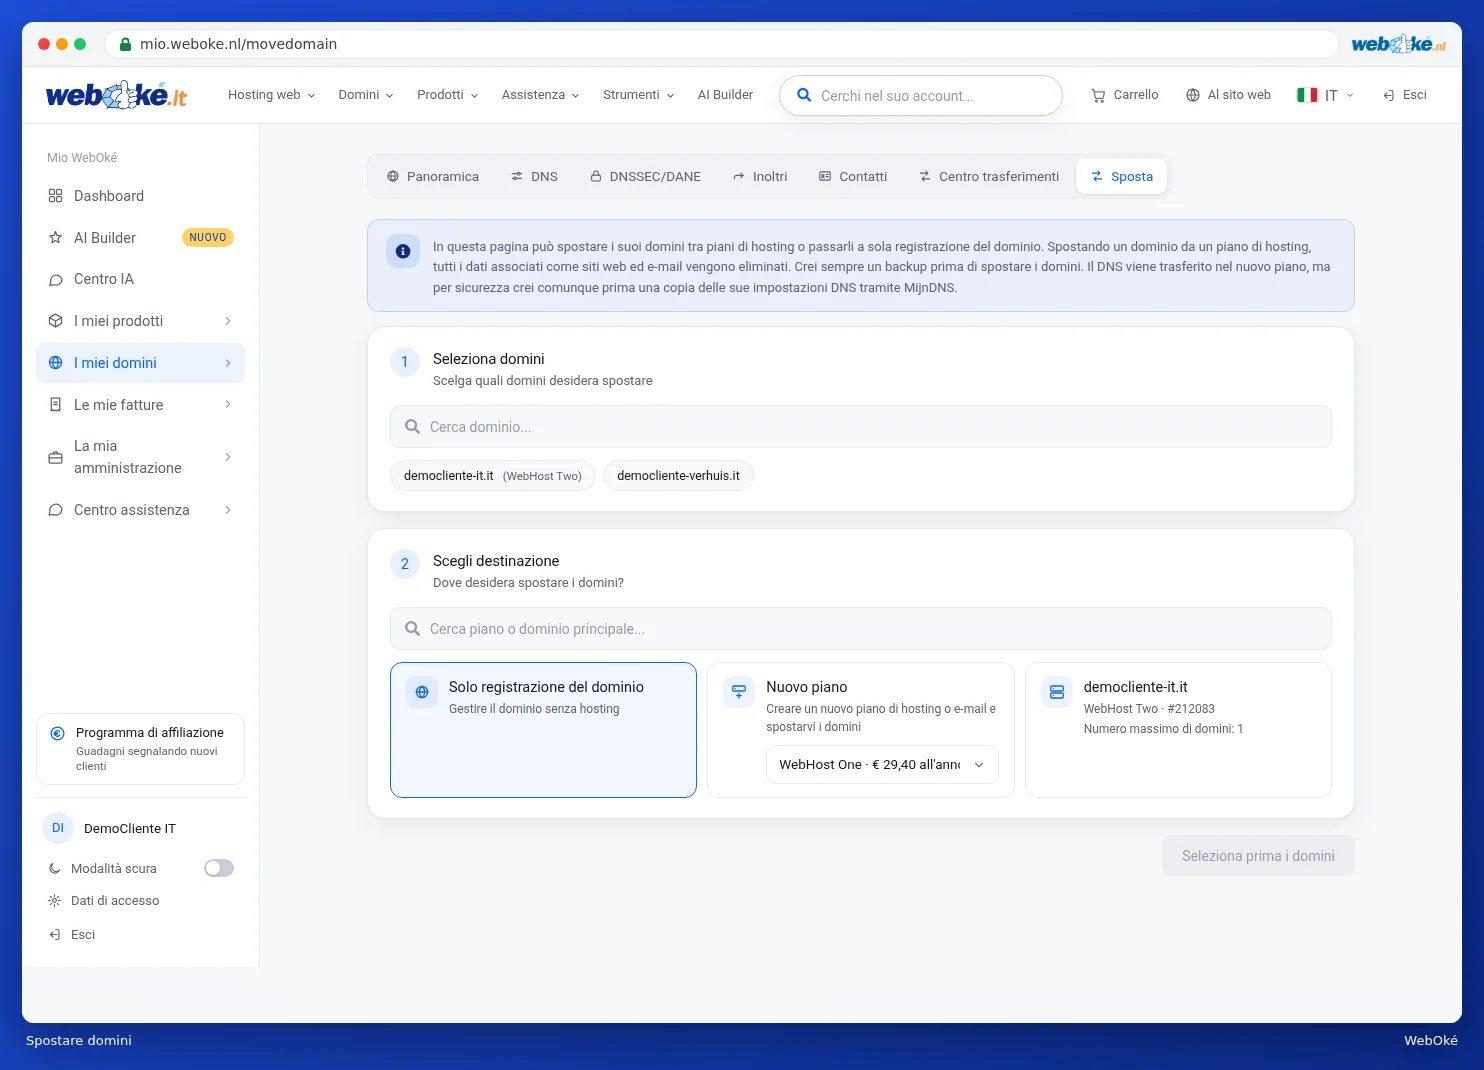
Task: Open the IT language selector
Action: 1325,95
